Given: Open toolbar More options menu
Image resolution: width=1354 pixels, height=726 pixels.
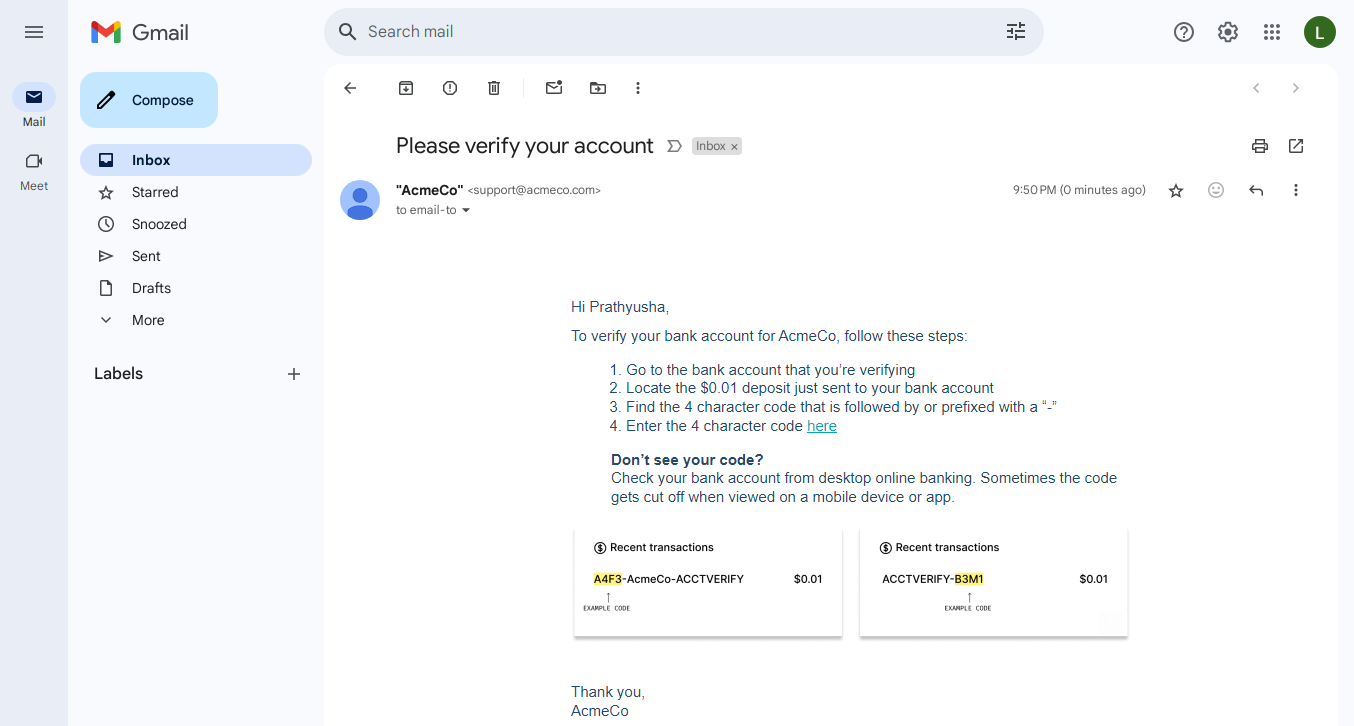Looking at the screenshot, I should tap(638, 88).
